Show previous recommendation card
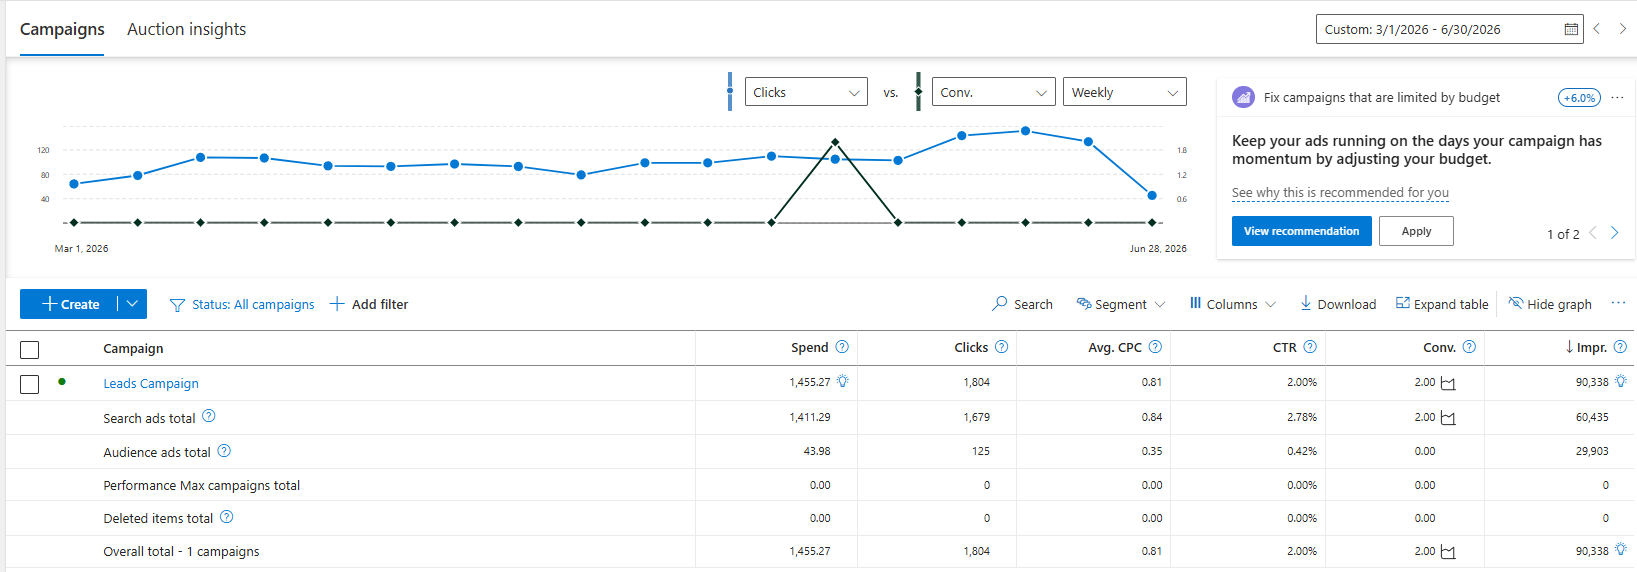The width and height of the screenshot is (1637, 572). [1593, 233]
